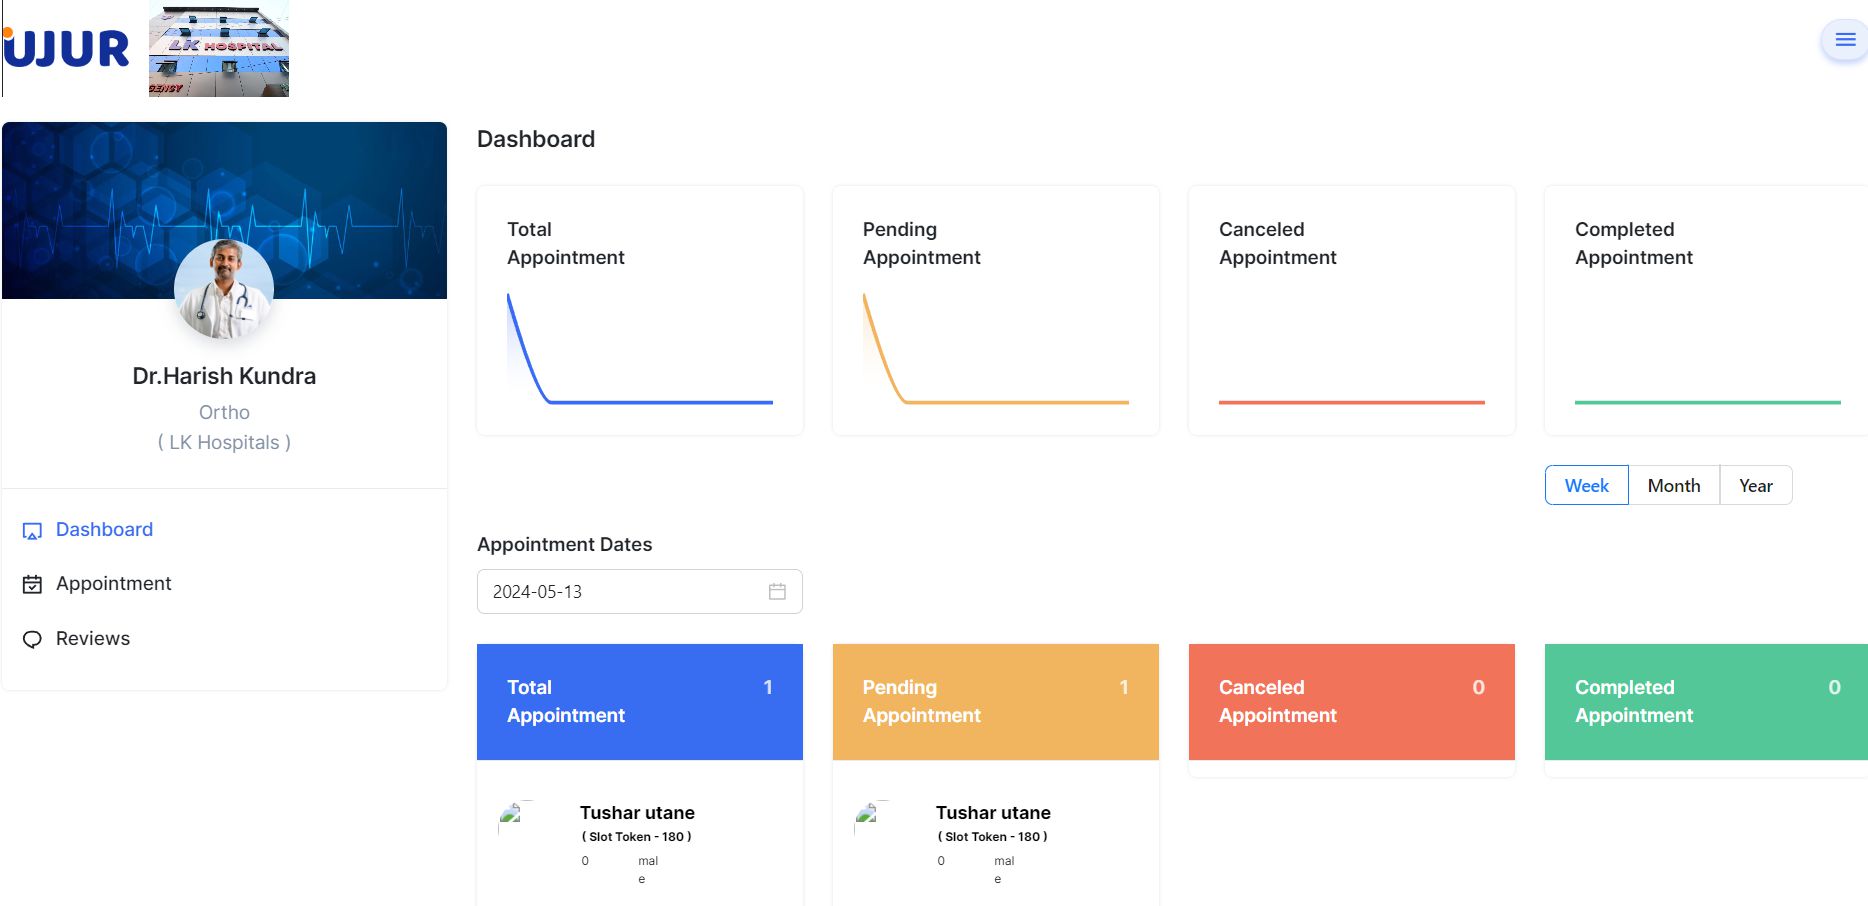Click the UJUR logo
The image size is (1868, 906).
click(x=66, y=48)
